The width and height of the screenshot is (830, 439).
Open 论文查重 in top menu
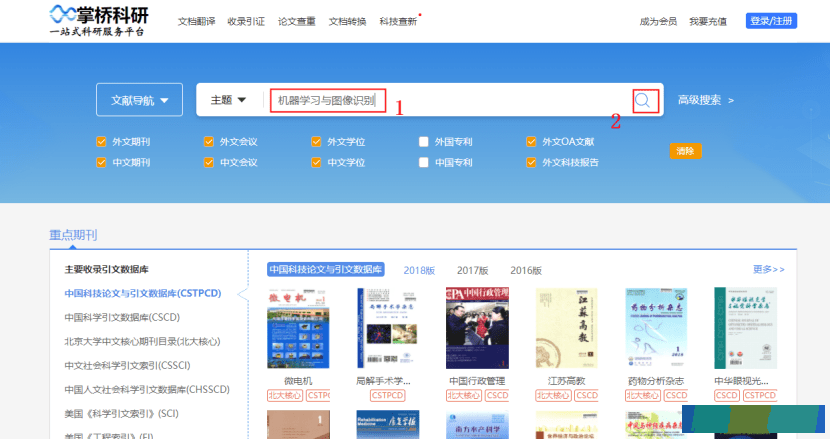click(x=296, y=21)
